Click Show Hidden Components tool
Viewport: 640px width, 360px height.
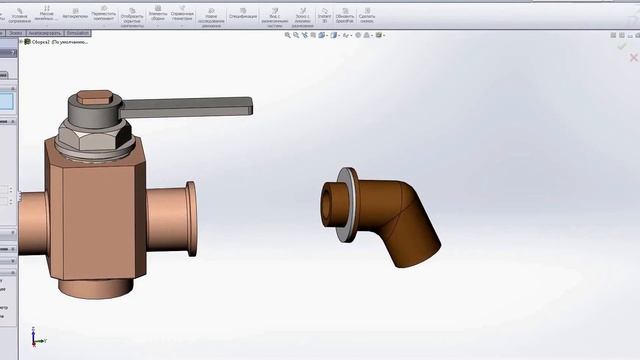coord(132,18)
